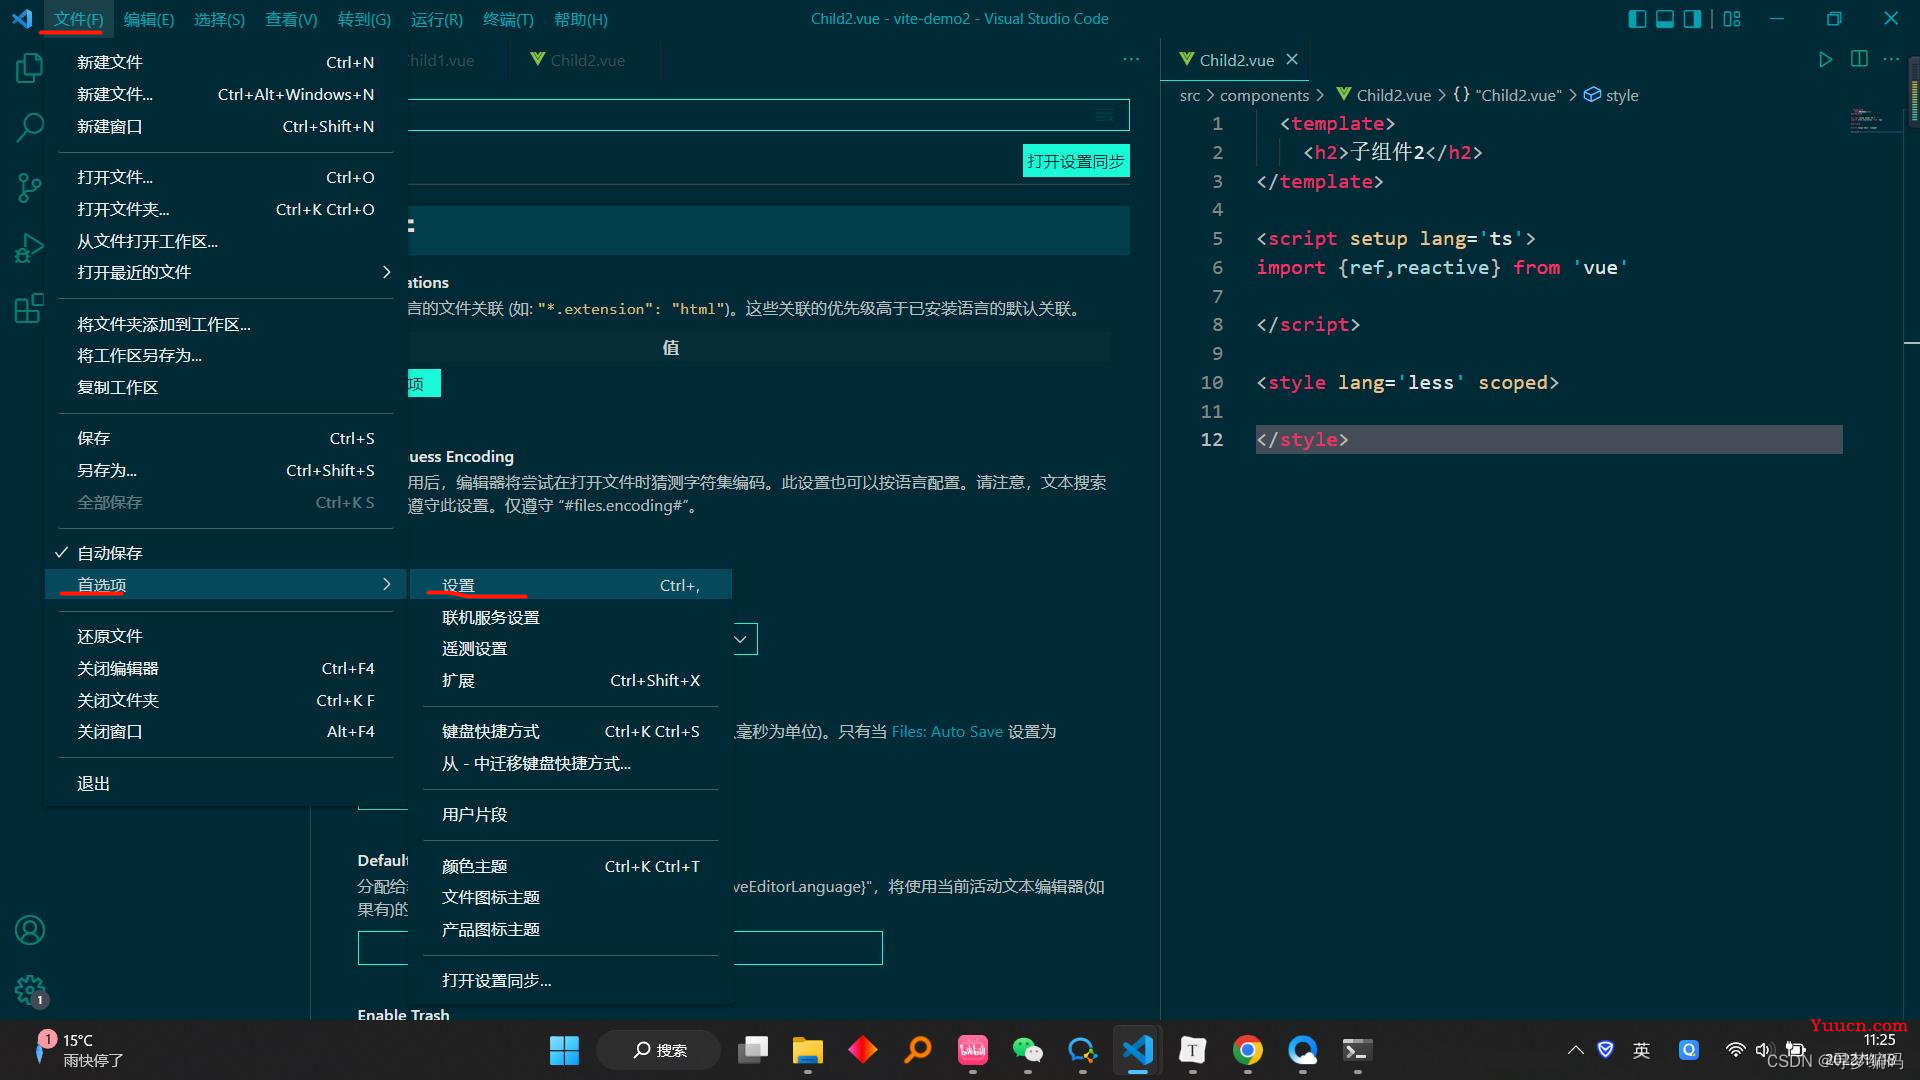Toggle Panel layout icon in title bar
Screen dimensions: 1920x1080
(x=1665, y=19)
